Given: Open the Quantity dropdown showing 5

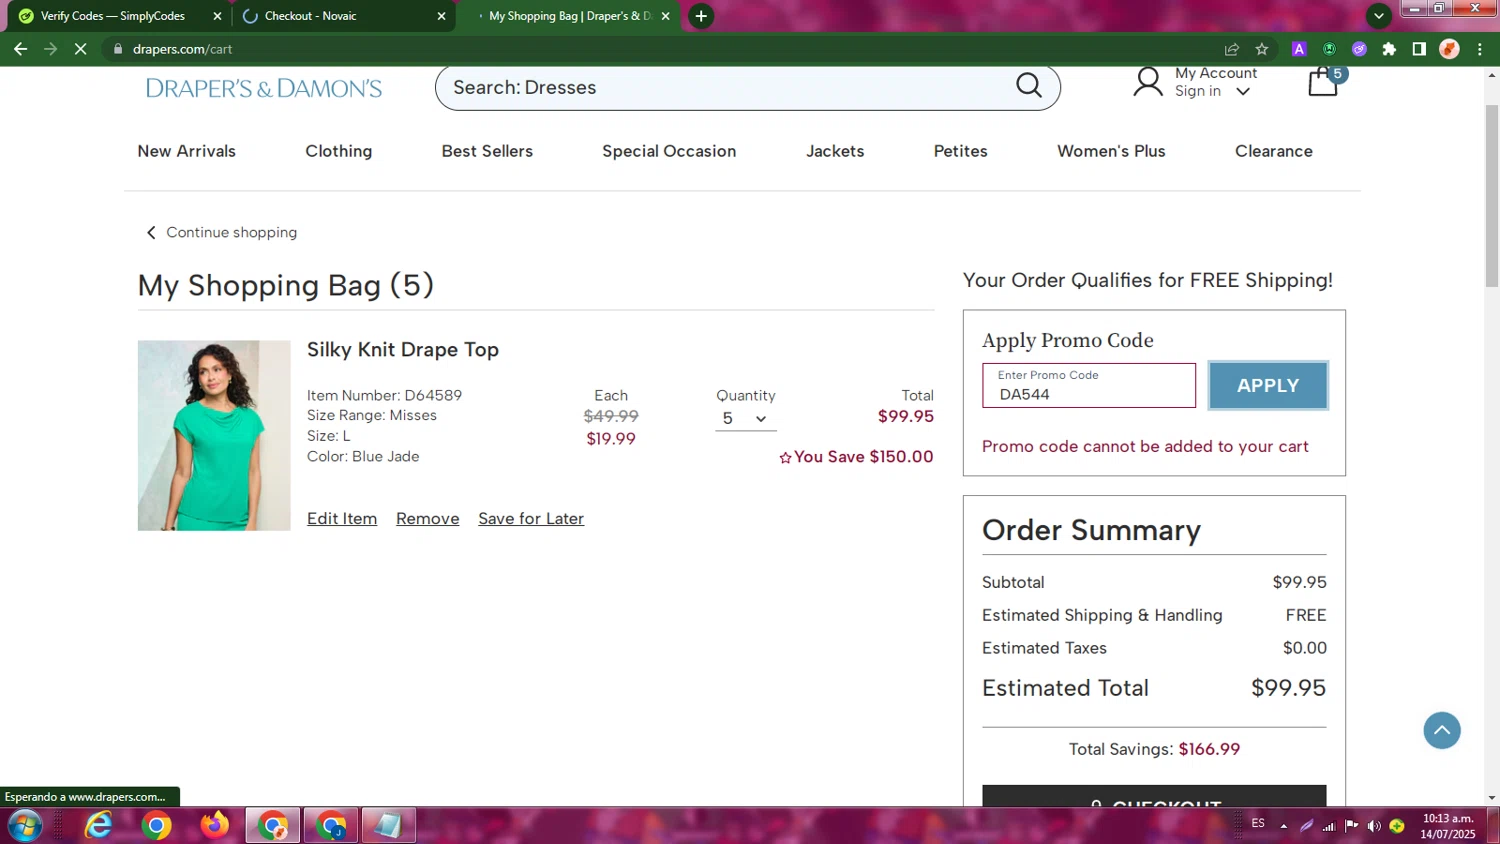Looking at the screenshot, I should (745, 418).
